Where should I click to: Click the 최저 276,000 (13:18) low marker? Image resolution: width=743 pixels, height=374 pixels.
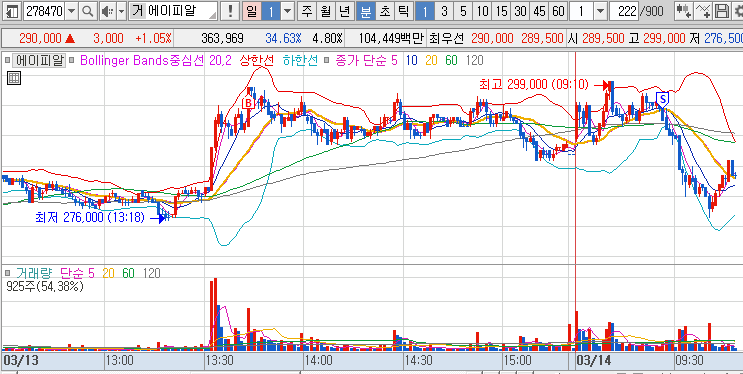[x=90, y=218]
